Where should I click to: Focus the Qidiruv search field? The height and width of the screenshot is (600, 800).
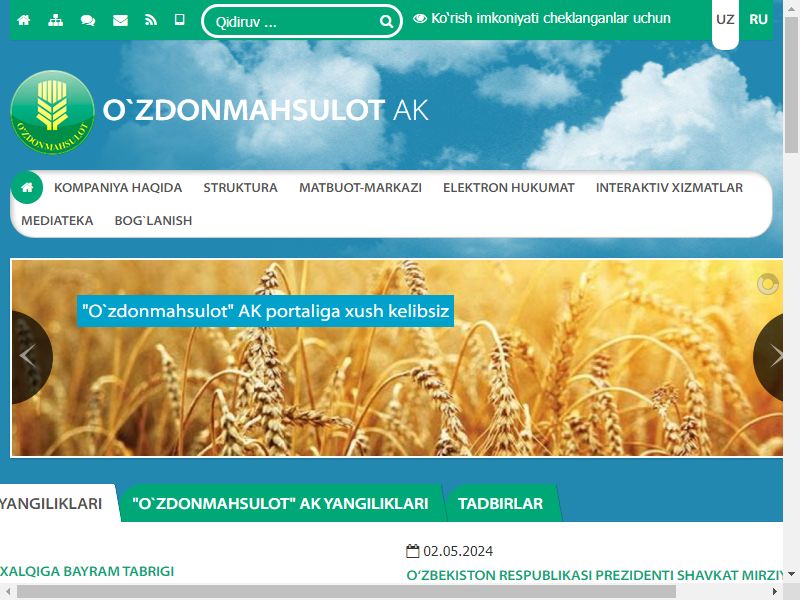[x=293, y=22]
